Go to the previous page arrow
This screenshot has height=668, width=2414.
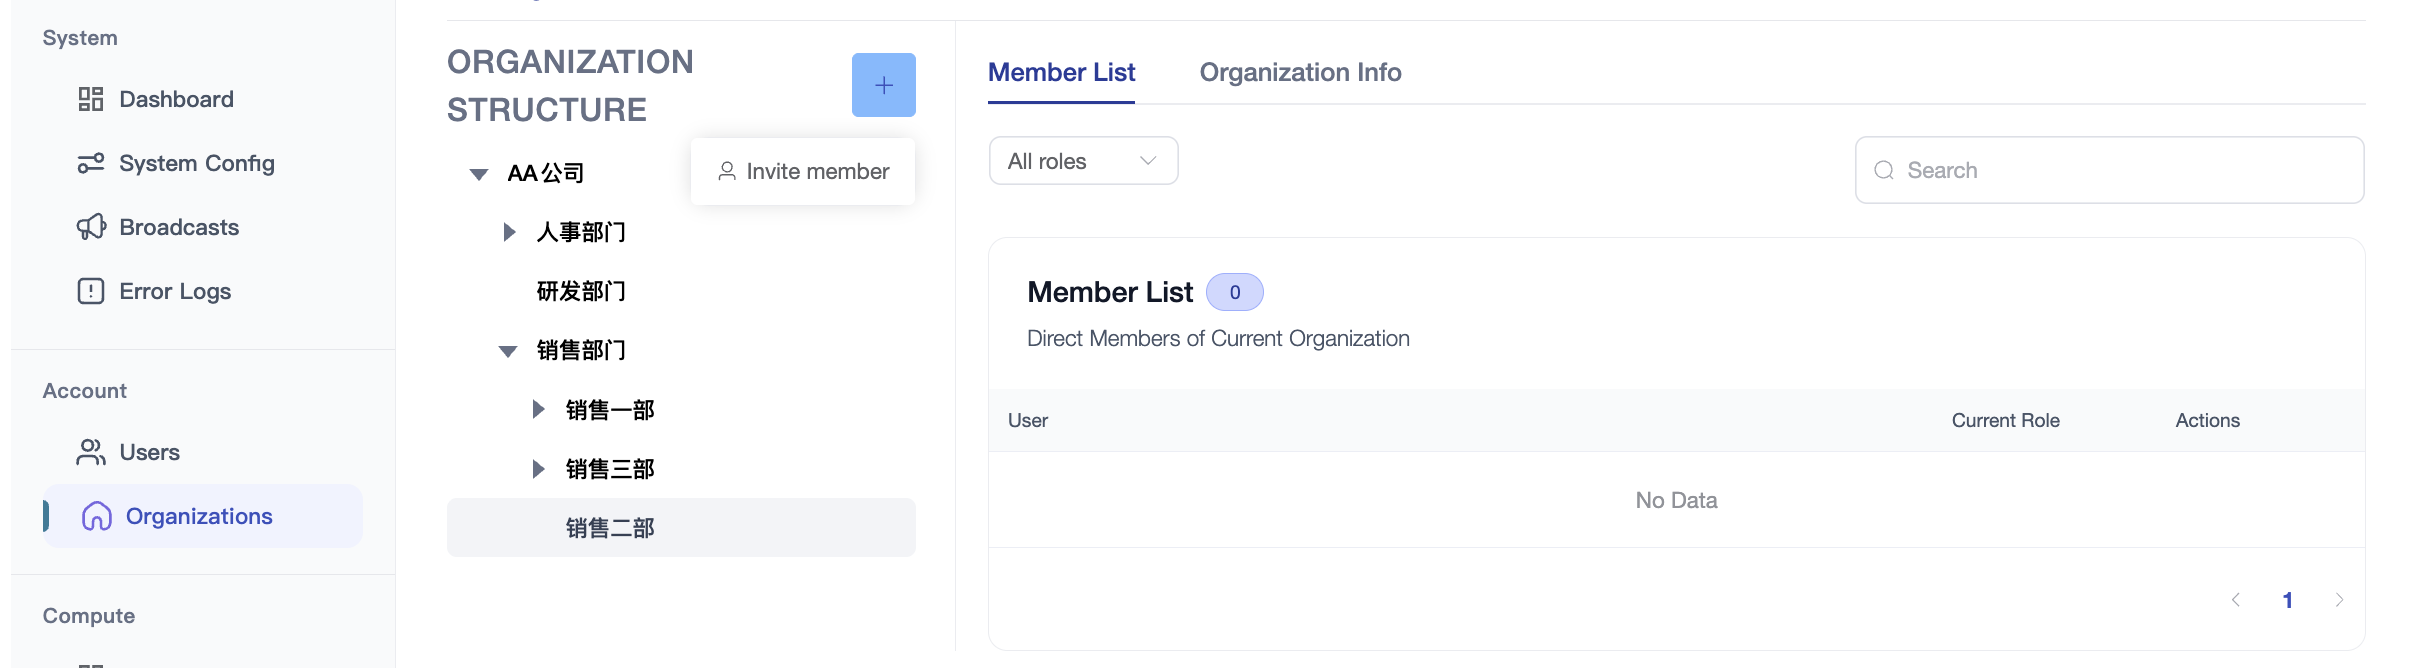pyautogui.click(x=2235, y=600)
